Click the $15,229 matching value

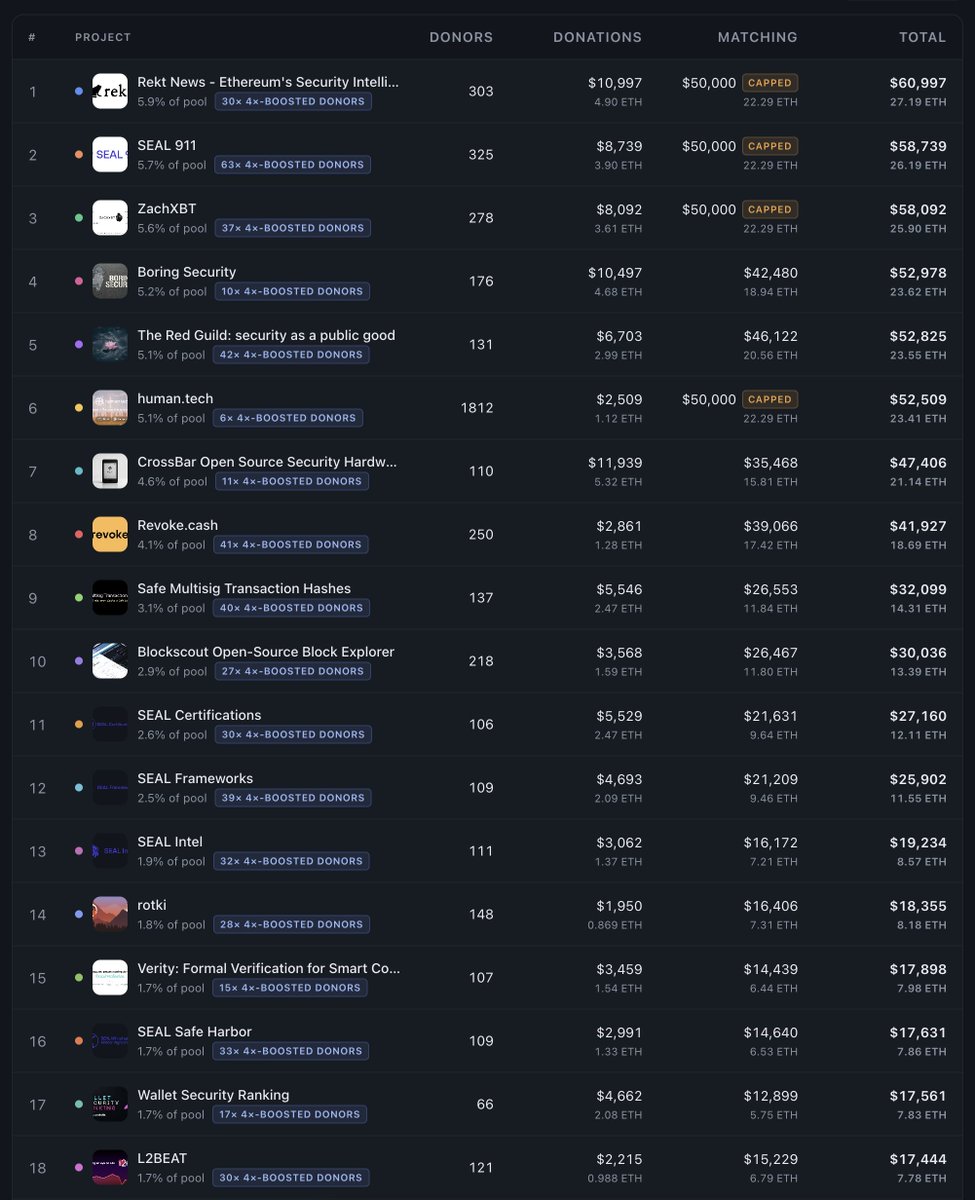770,1159
